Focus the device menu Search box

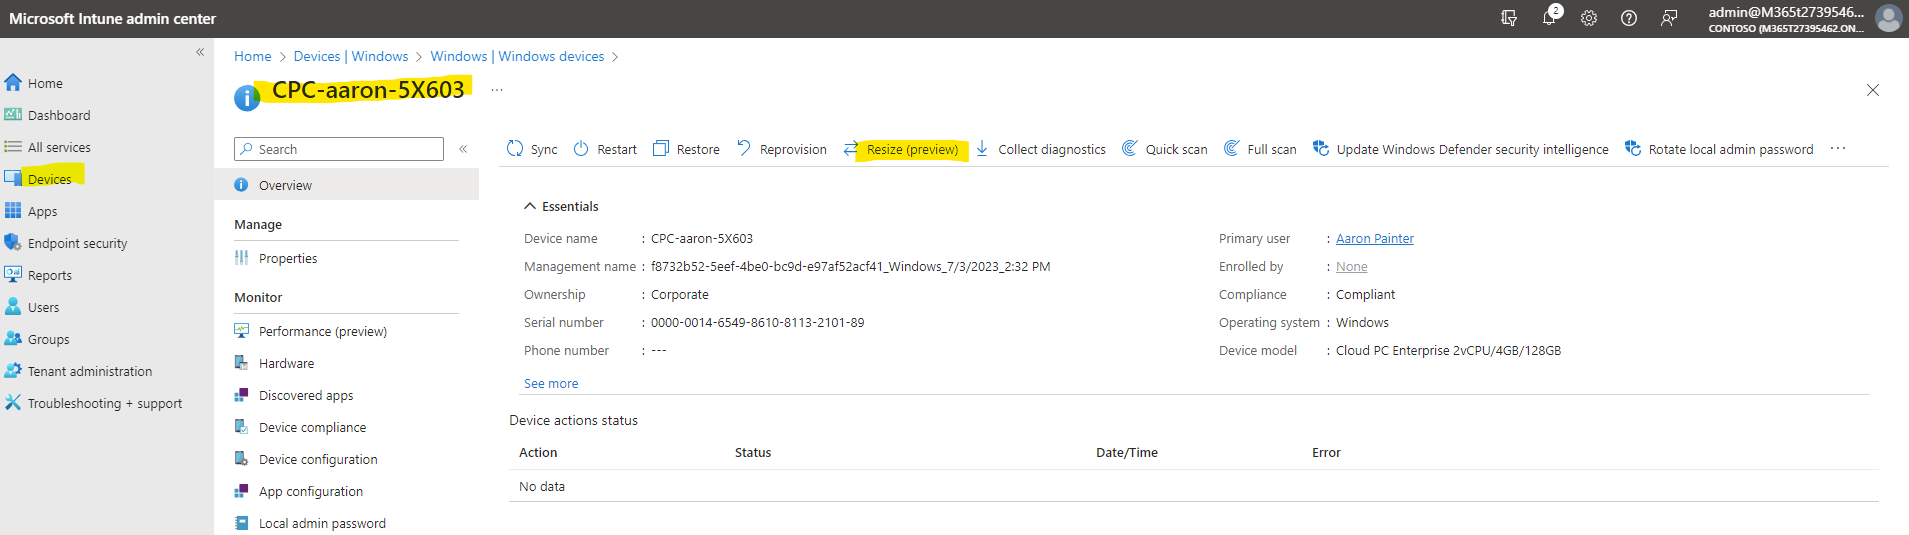(x=339, y=149)
